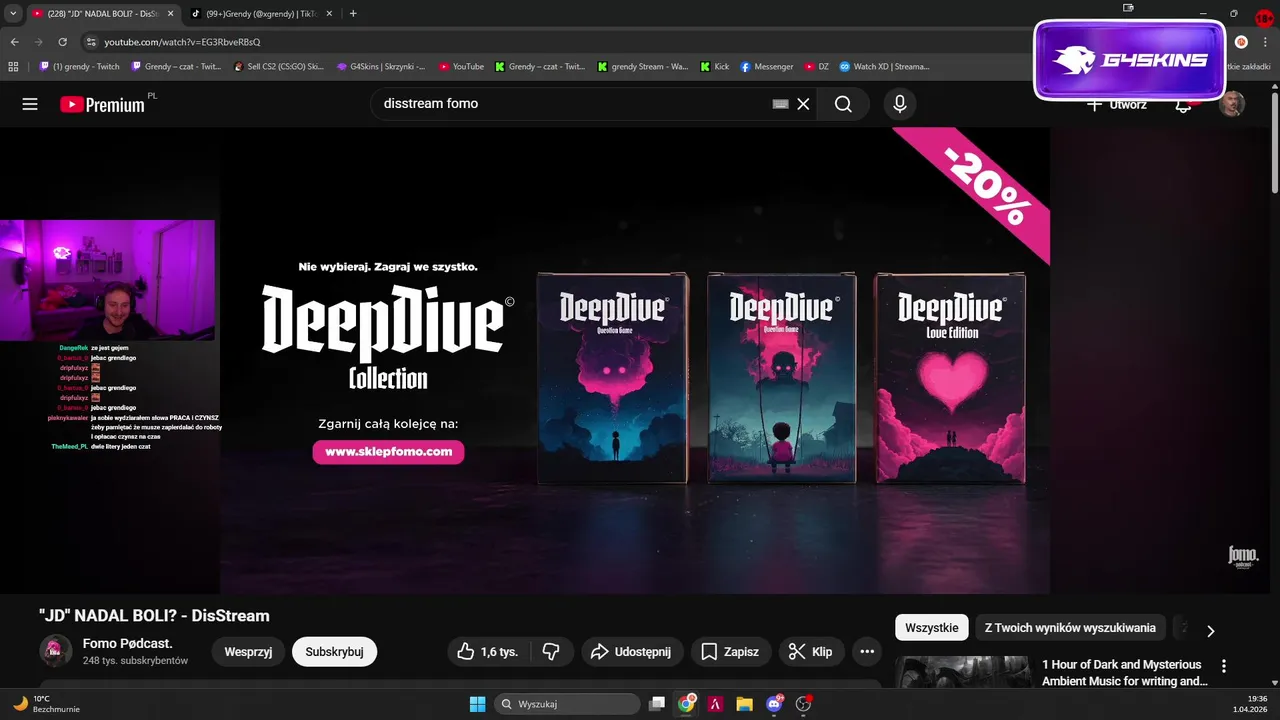Viewport: 1280px width, 720px height.
Task: Open the Sell CS2 (CS:GO) Ski... bookmark
Action: [279, 67]
